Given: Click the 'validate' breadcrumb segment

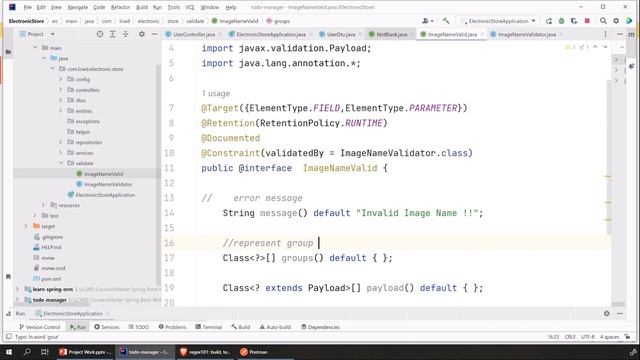Looking at the screenshot, I should point(195,21).
